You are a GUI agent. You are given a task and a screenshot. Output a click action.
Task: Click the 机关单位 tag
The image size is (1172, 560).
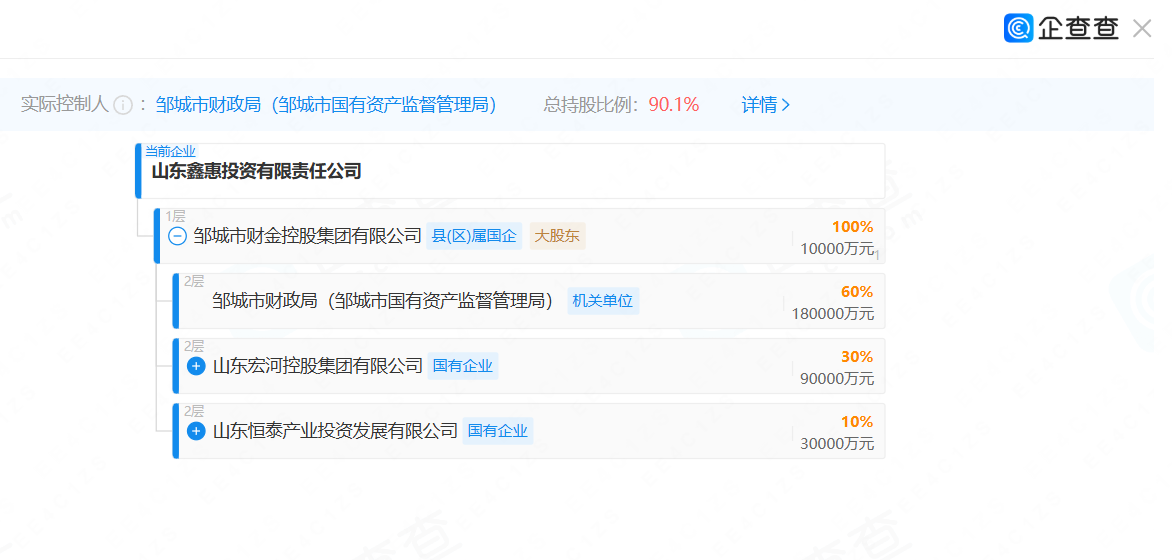602,301
